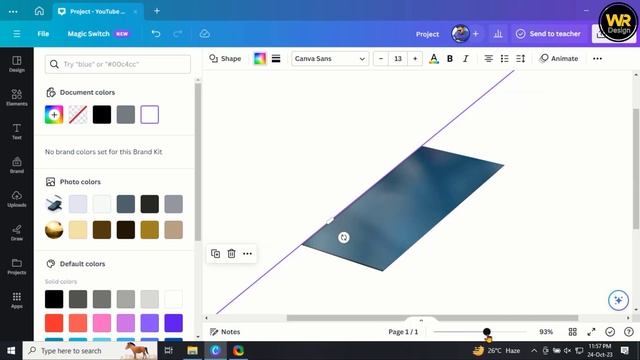Select the no-color transparent swatch

[78, 115]
